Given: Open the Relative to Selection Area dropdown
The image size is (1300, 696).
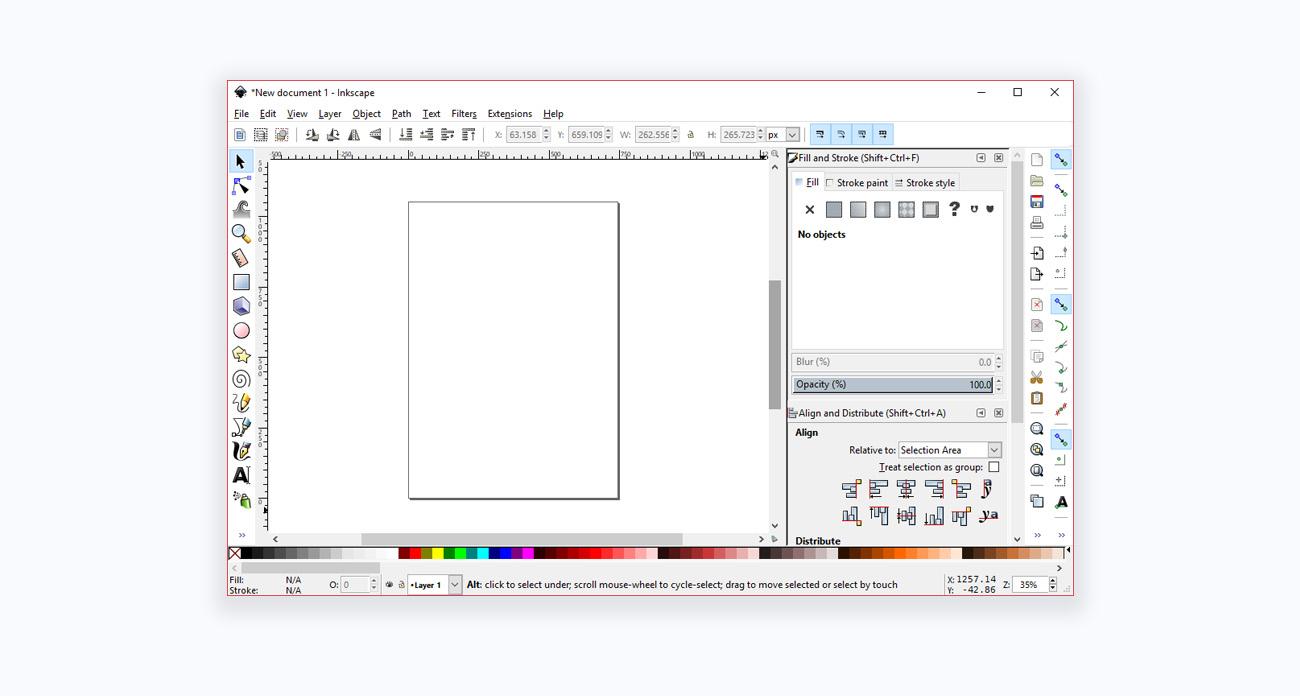Looking at the screenshot, I should coord(950,450).
